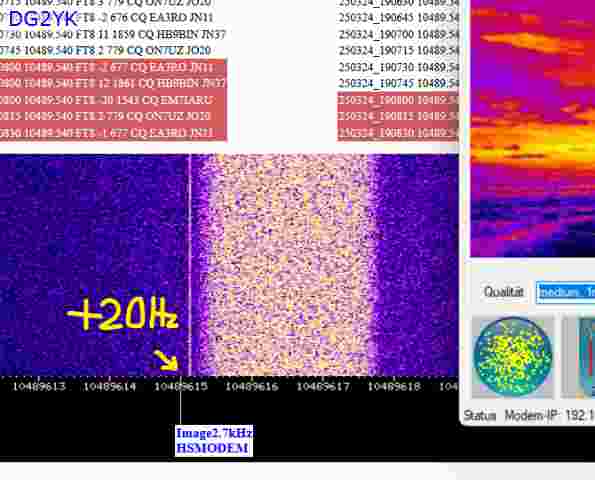Click the circular constellation diagram thumbnail
The height and width of the screenshot is (480, 595).
point(512,357)
